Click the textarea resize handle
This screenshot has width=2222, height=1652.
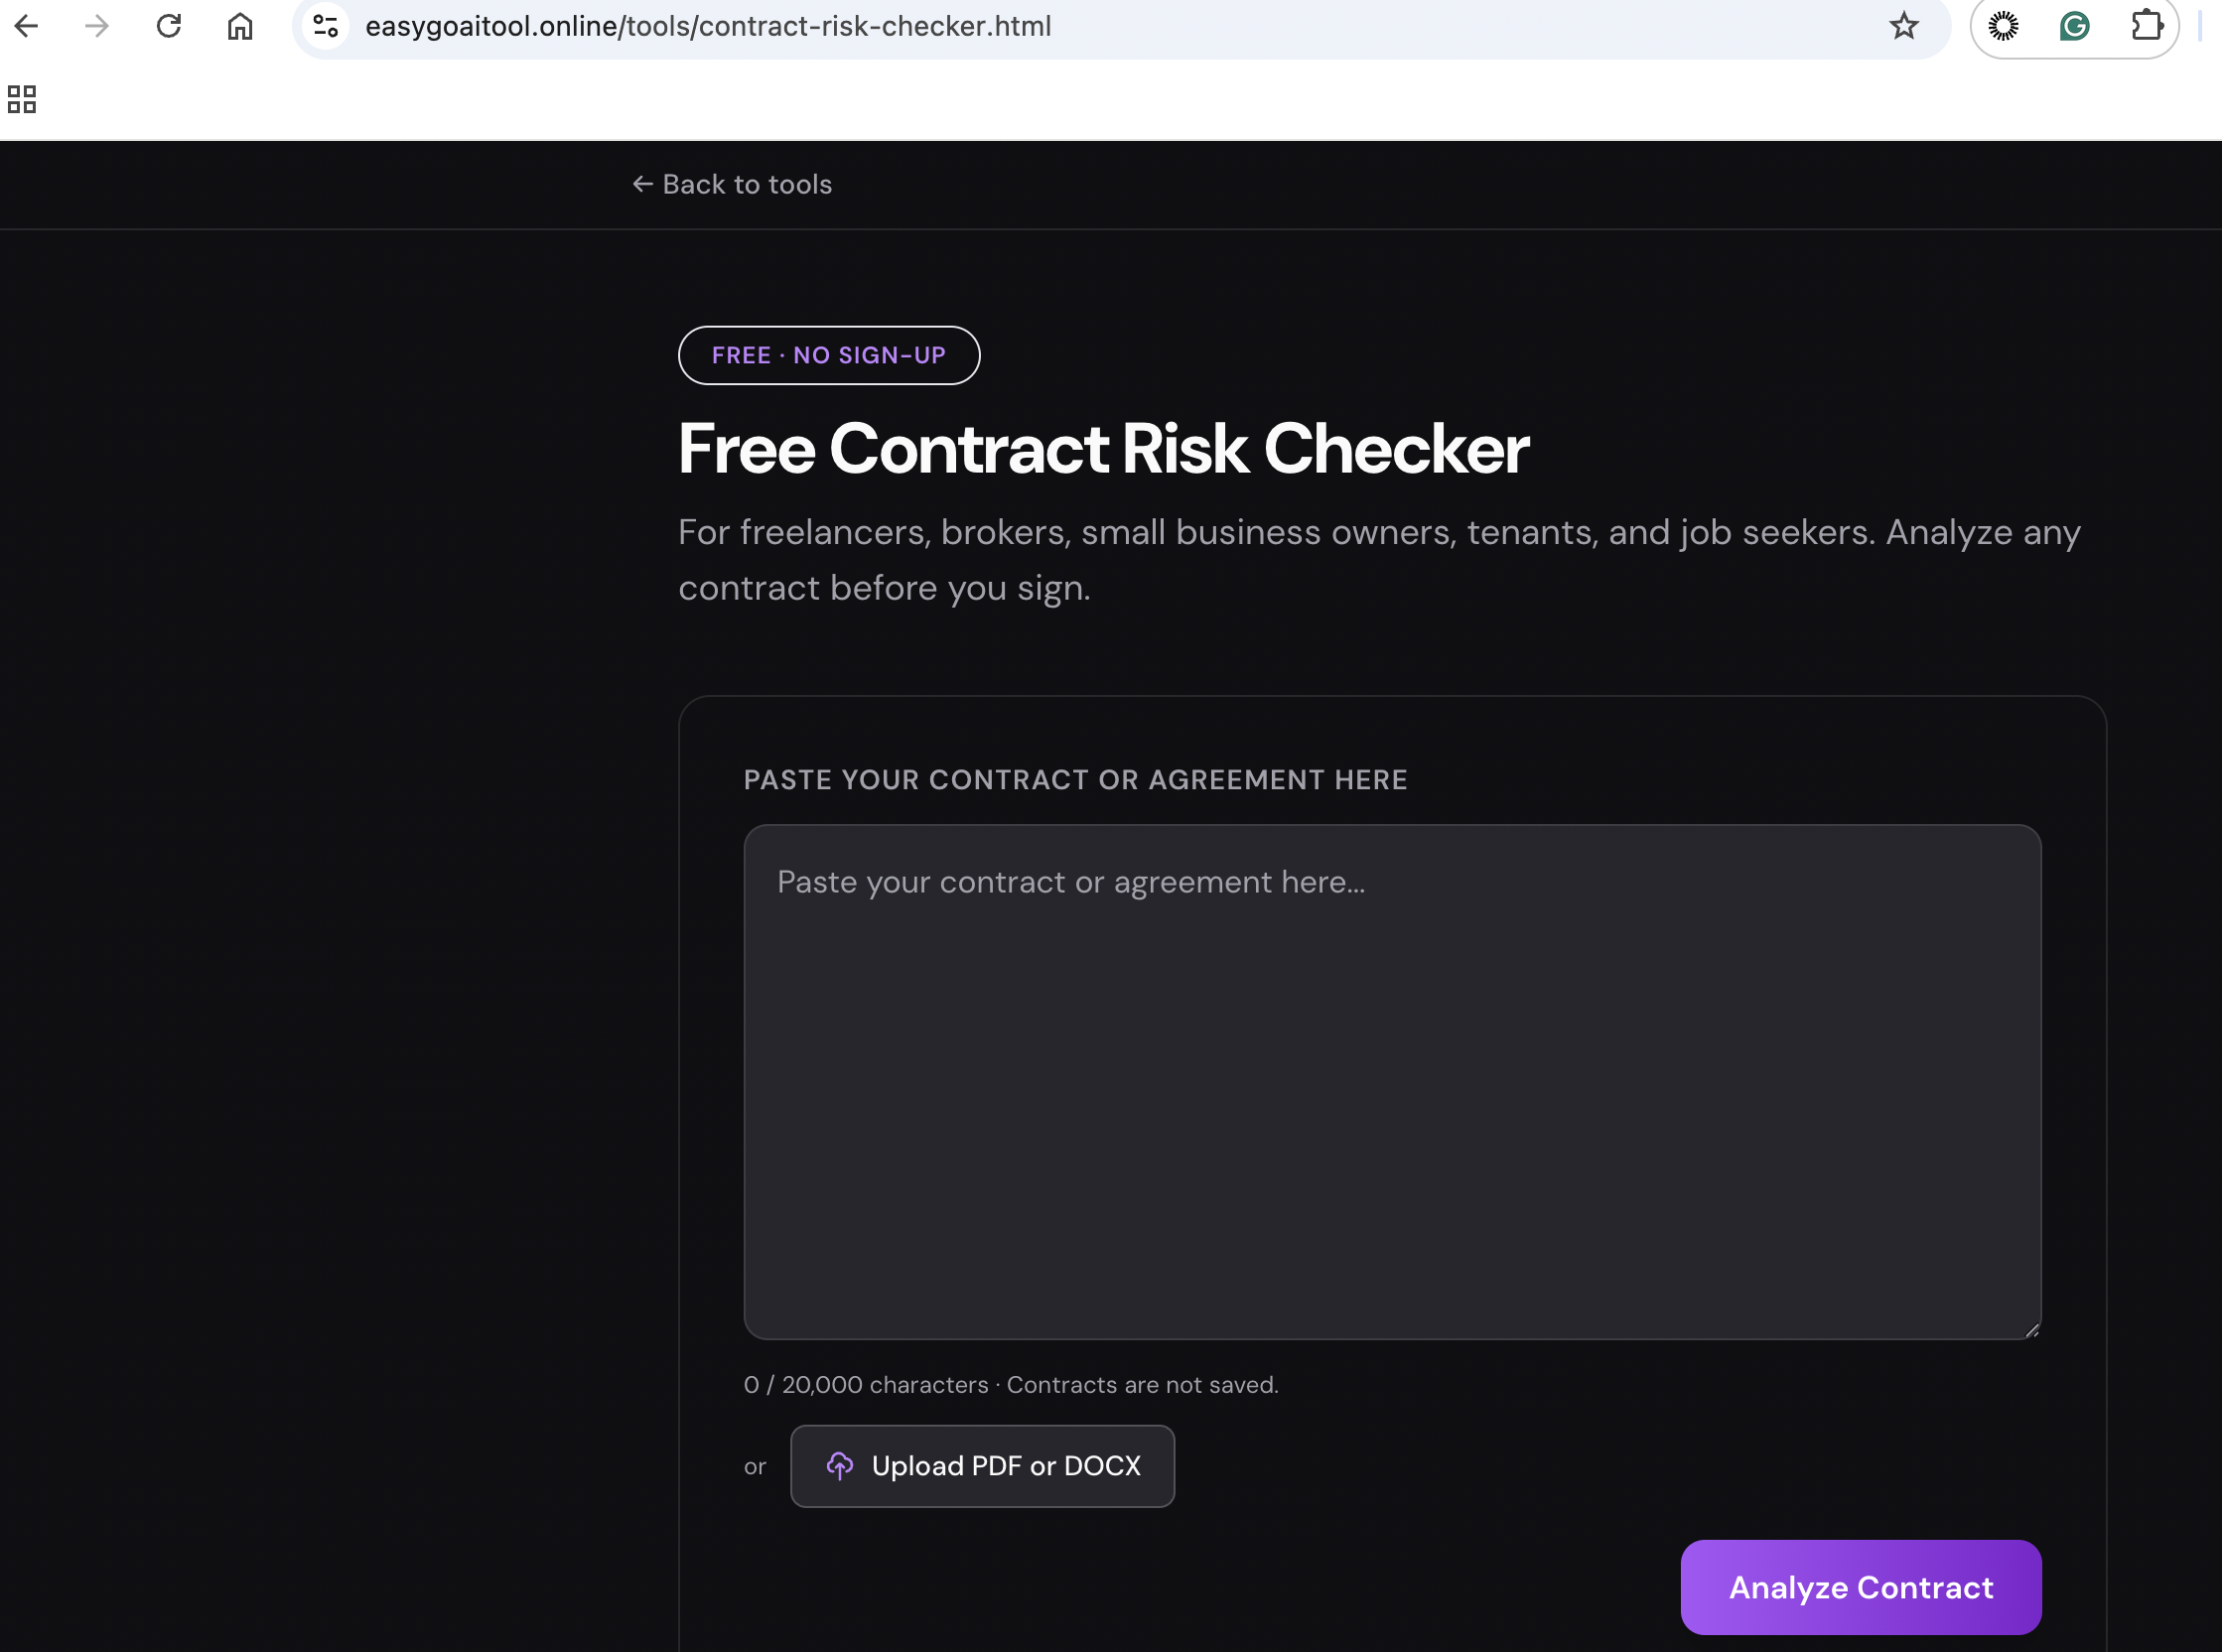(2030, 1330)
